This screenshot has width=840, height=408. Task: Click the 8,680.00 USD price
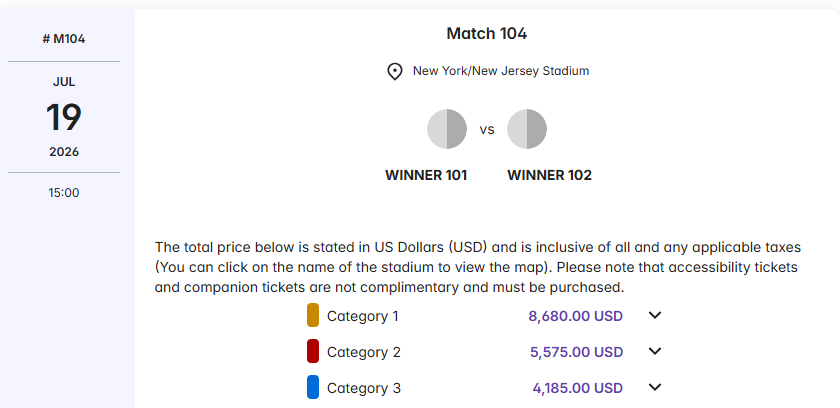(575, 316)
